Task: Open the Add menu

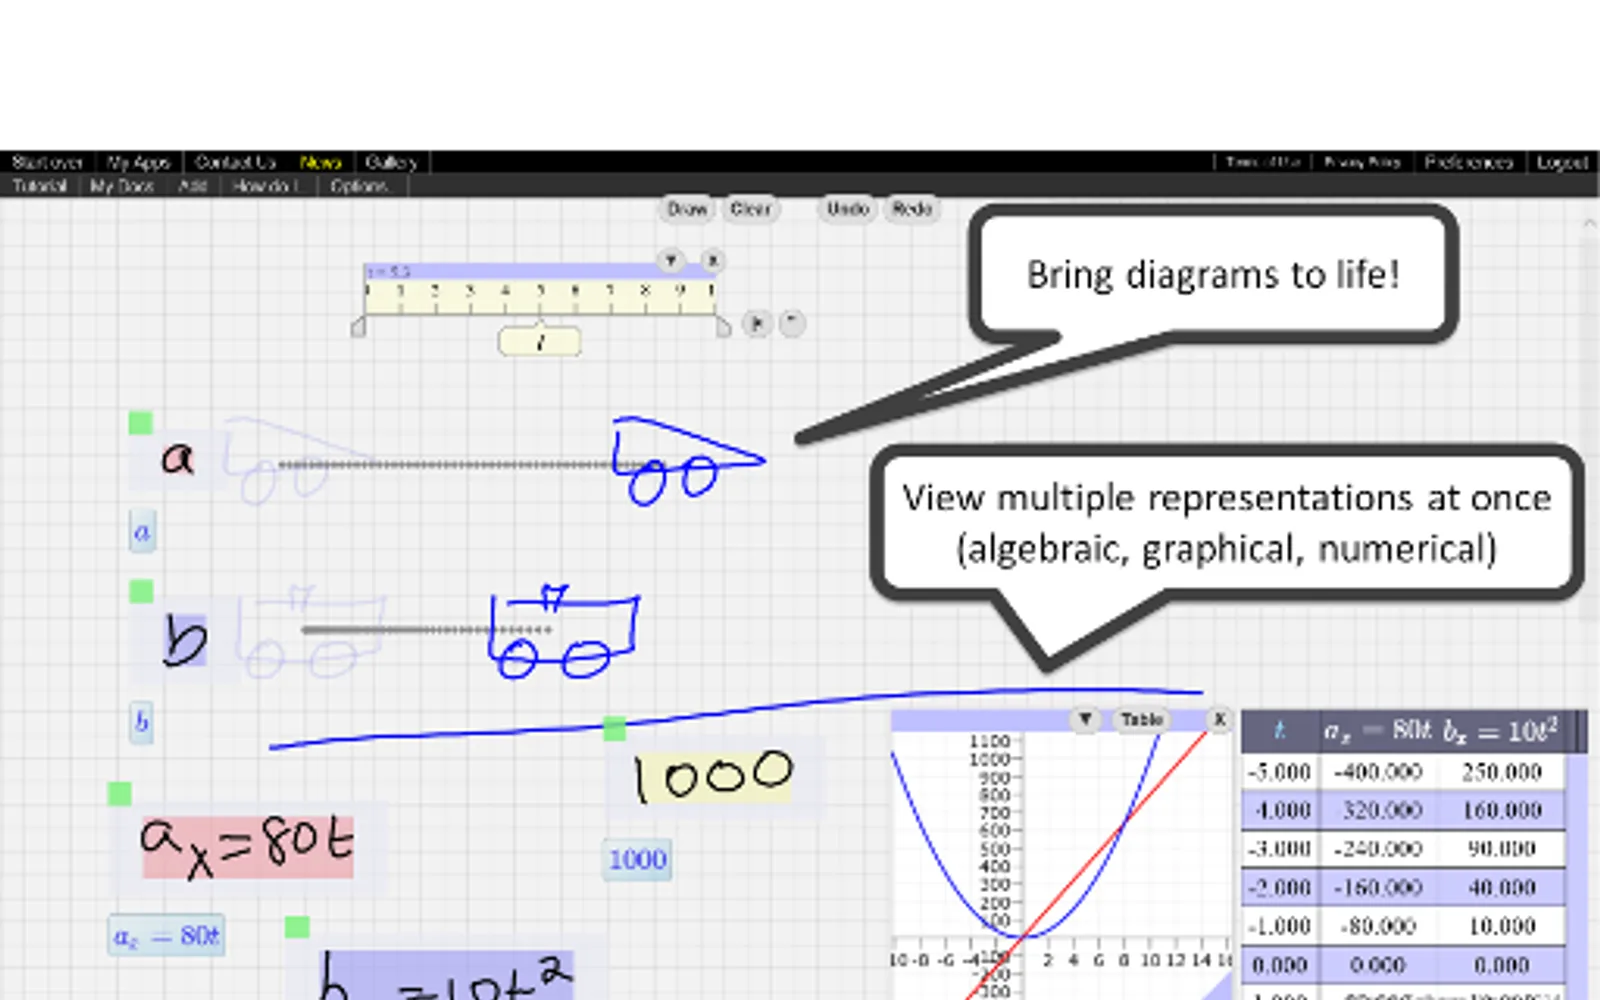Action: (x=192, y=186)
